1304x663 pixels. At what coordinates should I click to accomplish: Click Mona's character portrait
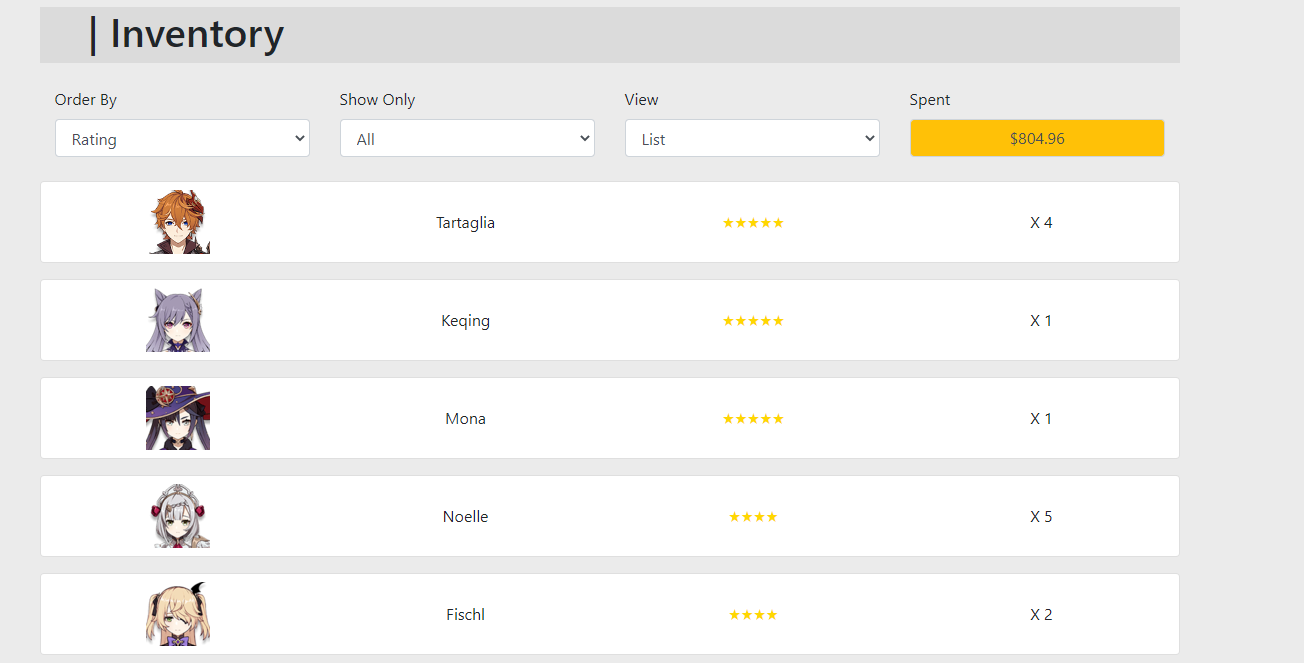(x=178, y=418)
